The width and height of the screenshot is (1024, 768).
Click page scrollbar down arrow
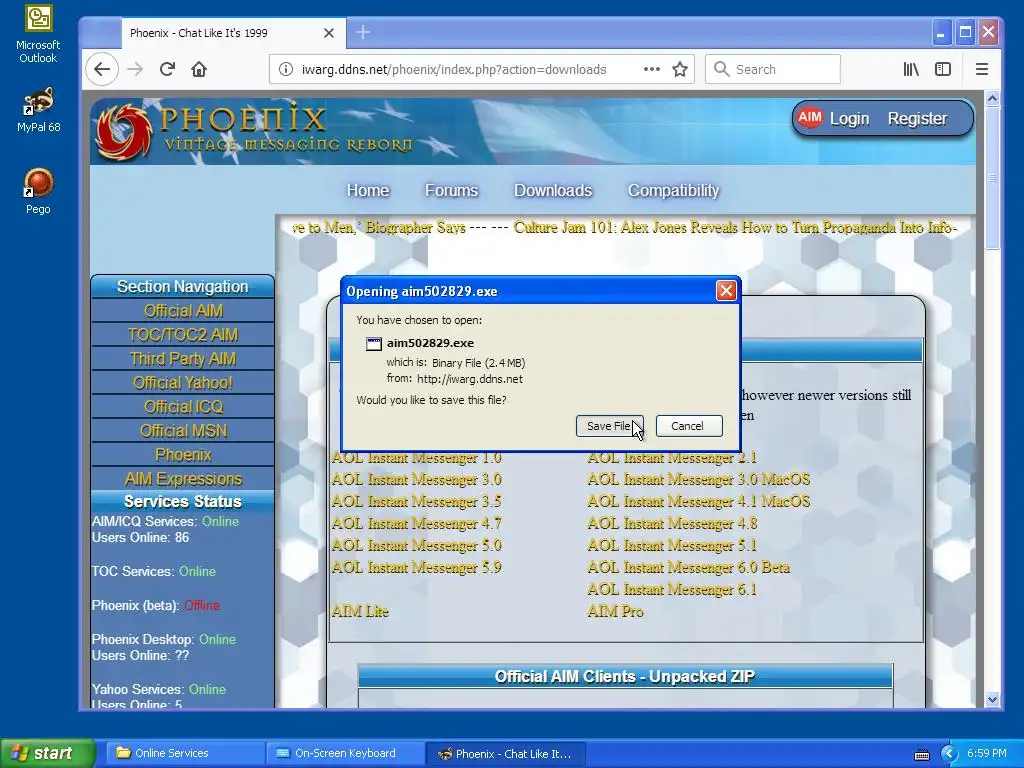tap(992, 699)
